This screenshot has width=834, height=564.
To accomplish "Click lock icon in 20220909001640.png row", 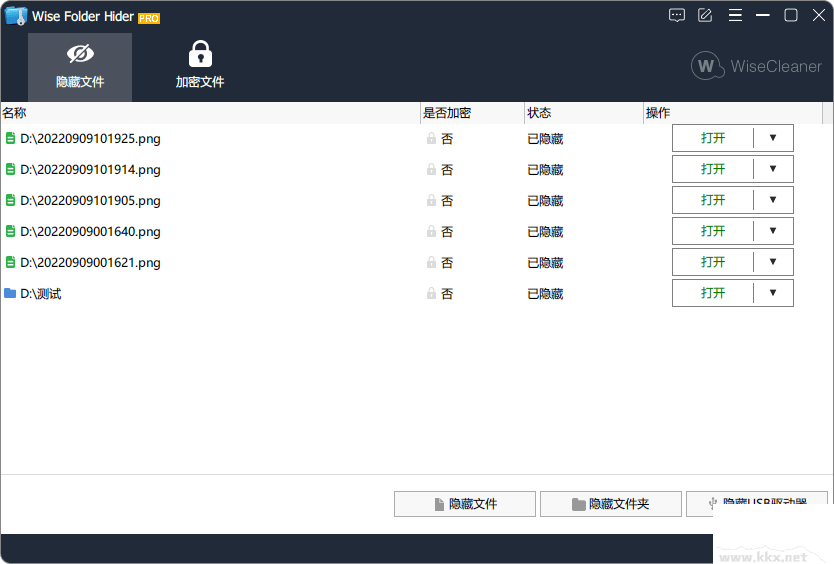I will [431, 231].
